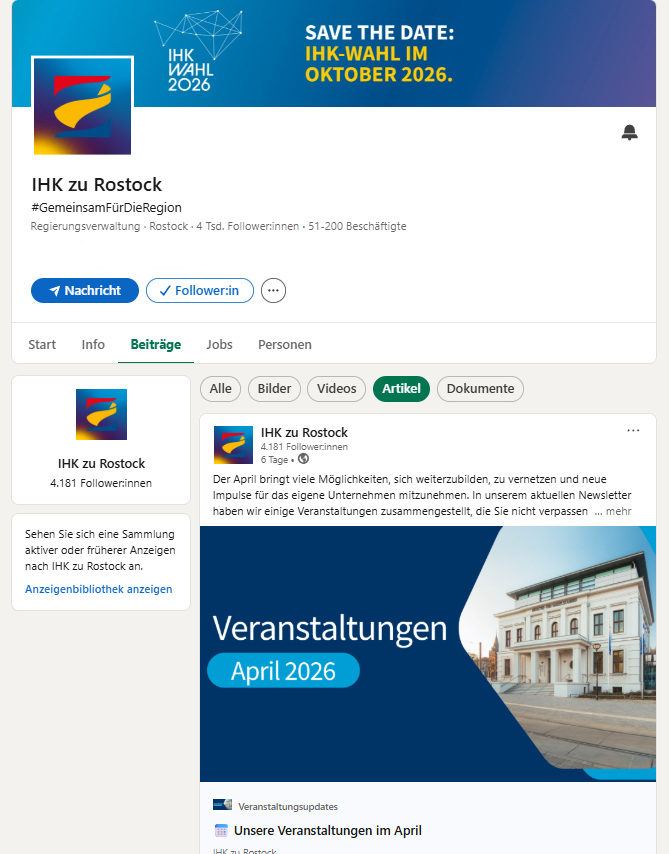
Task: Filter posts by Videos
Action: coord(337,389)
